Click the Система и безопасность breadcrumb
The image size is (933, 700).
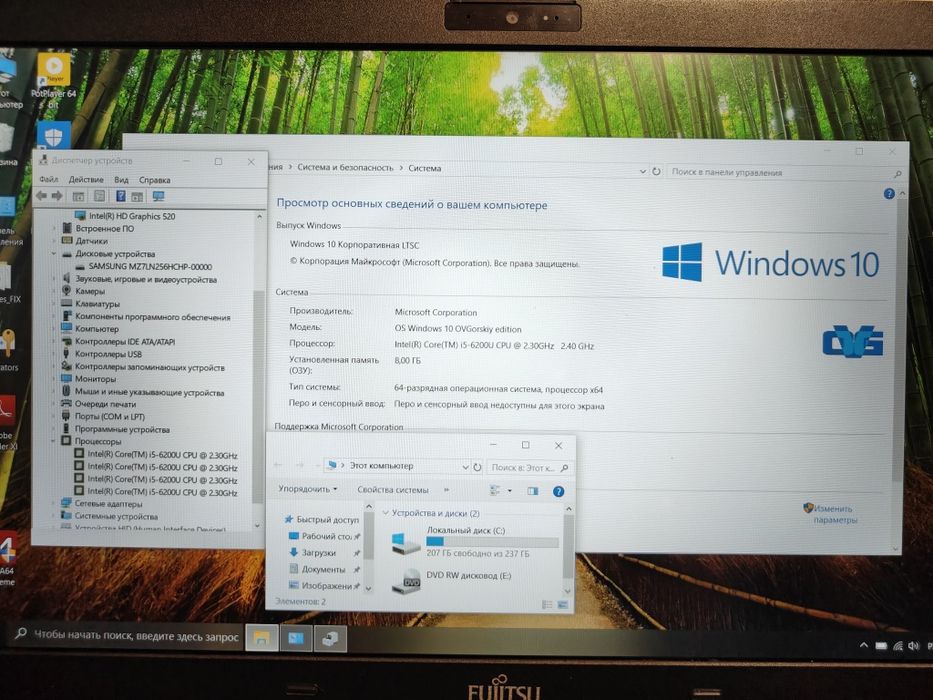coord(345,168)
